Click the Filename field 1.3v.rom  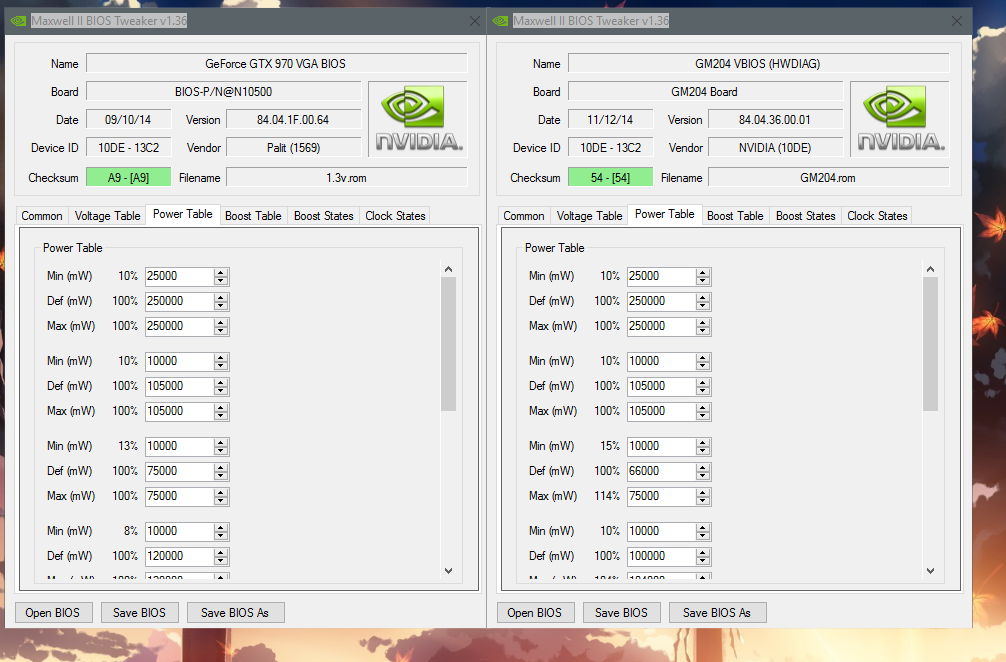pos(346,178)
